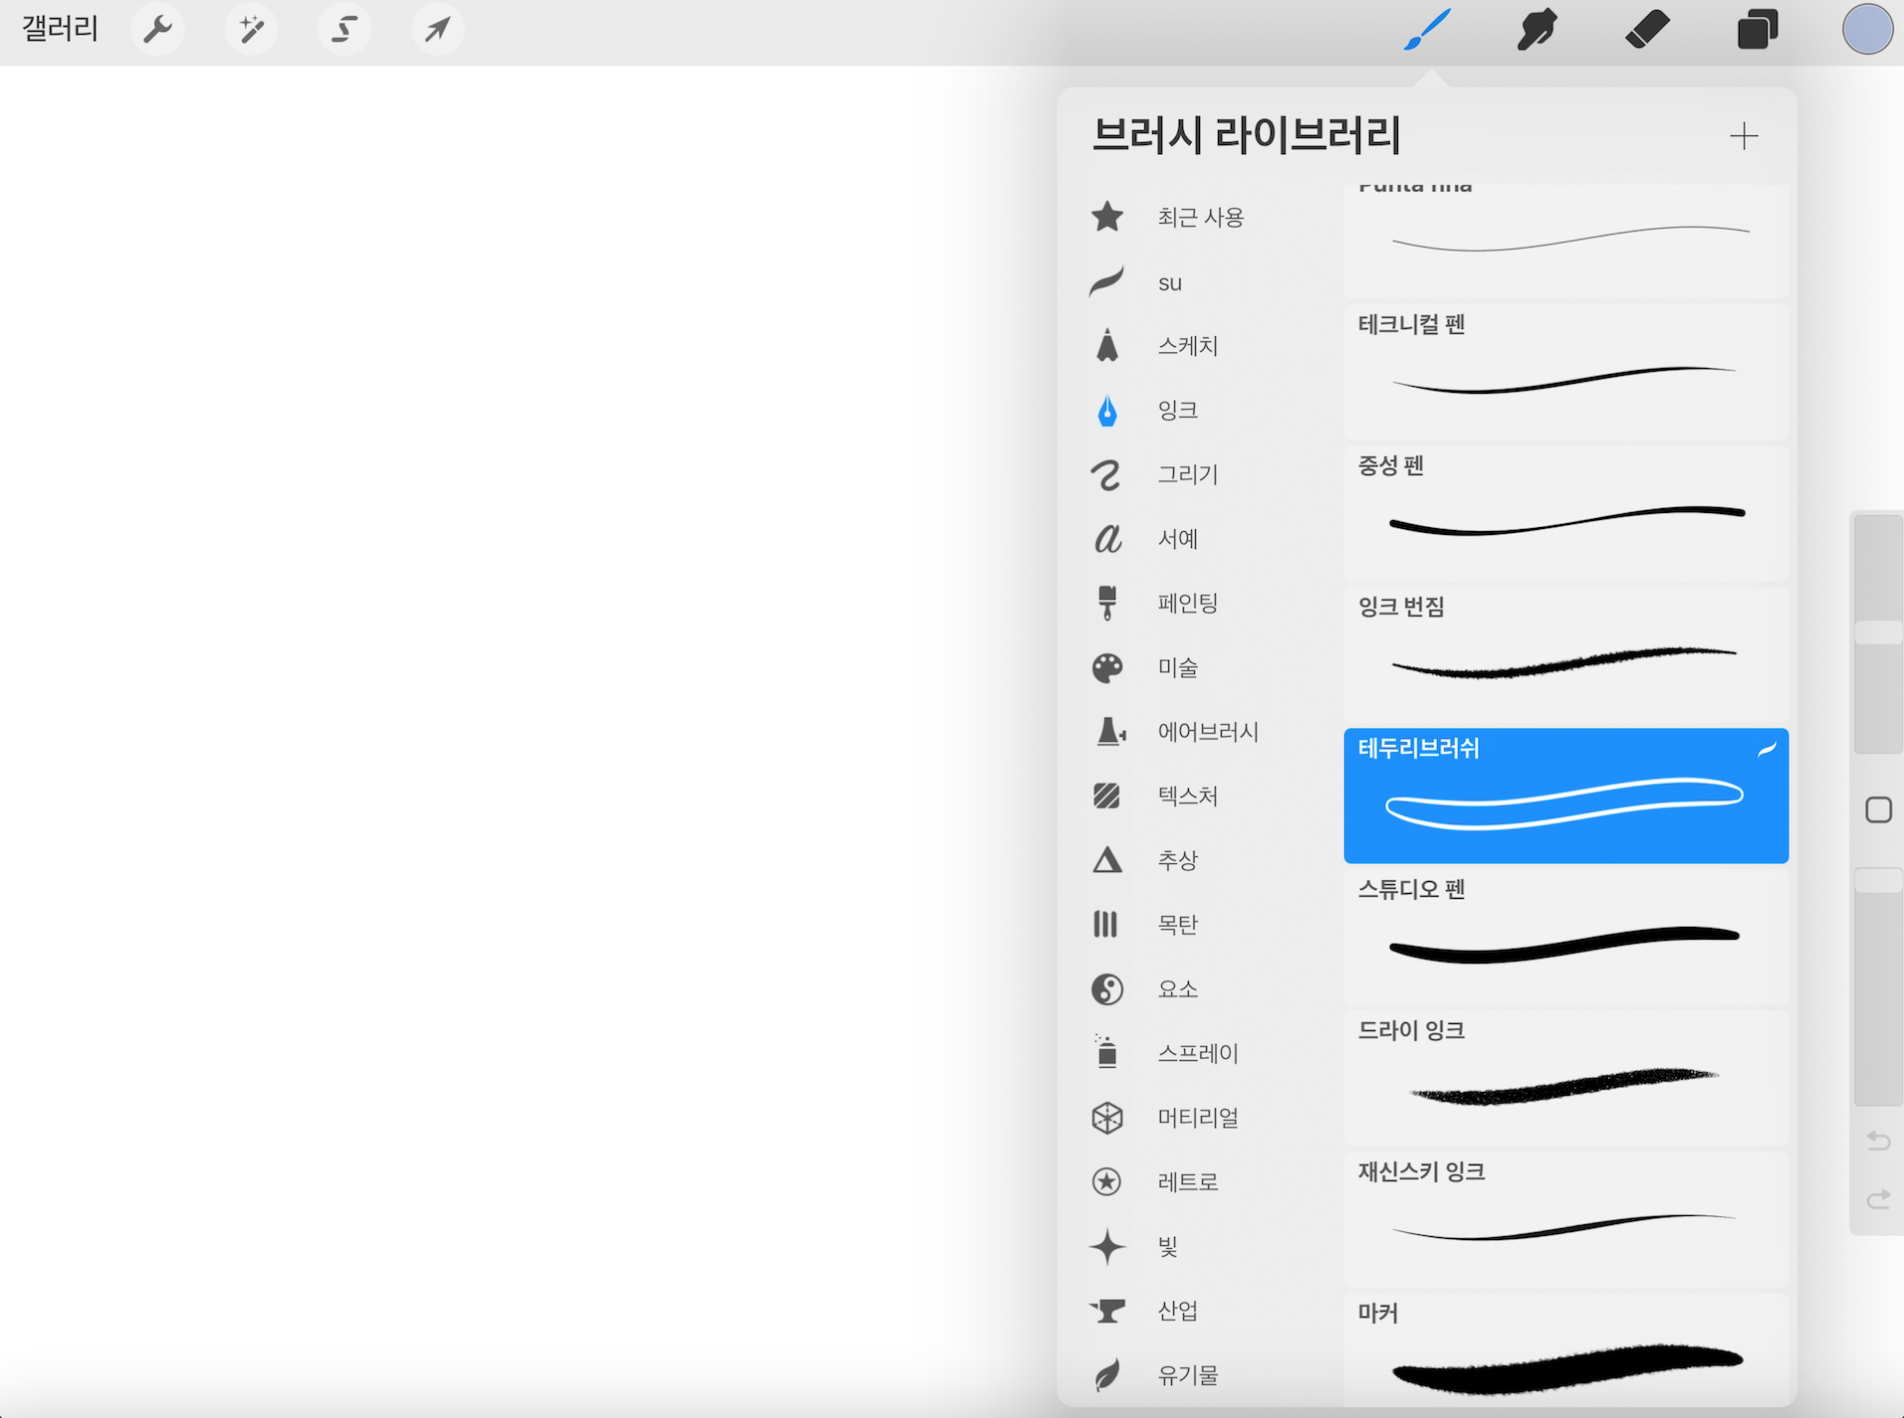1904x1418 pixels.
Task: Tap the sidebar modify square button
Action: pyautogui.click(x=1878, y=809)
